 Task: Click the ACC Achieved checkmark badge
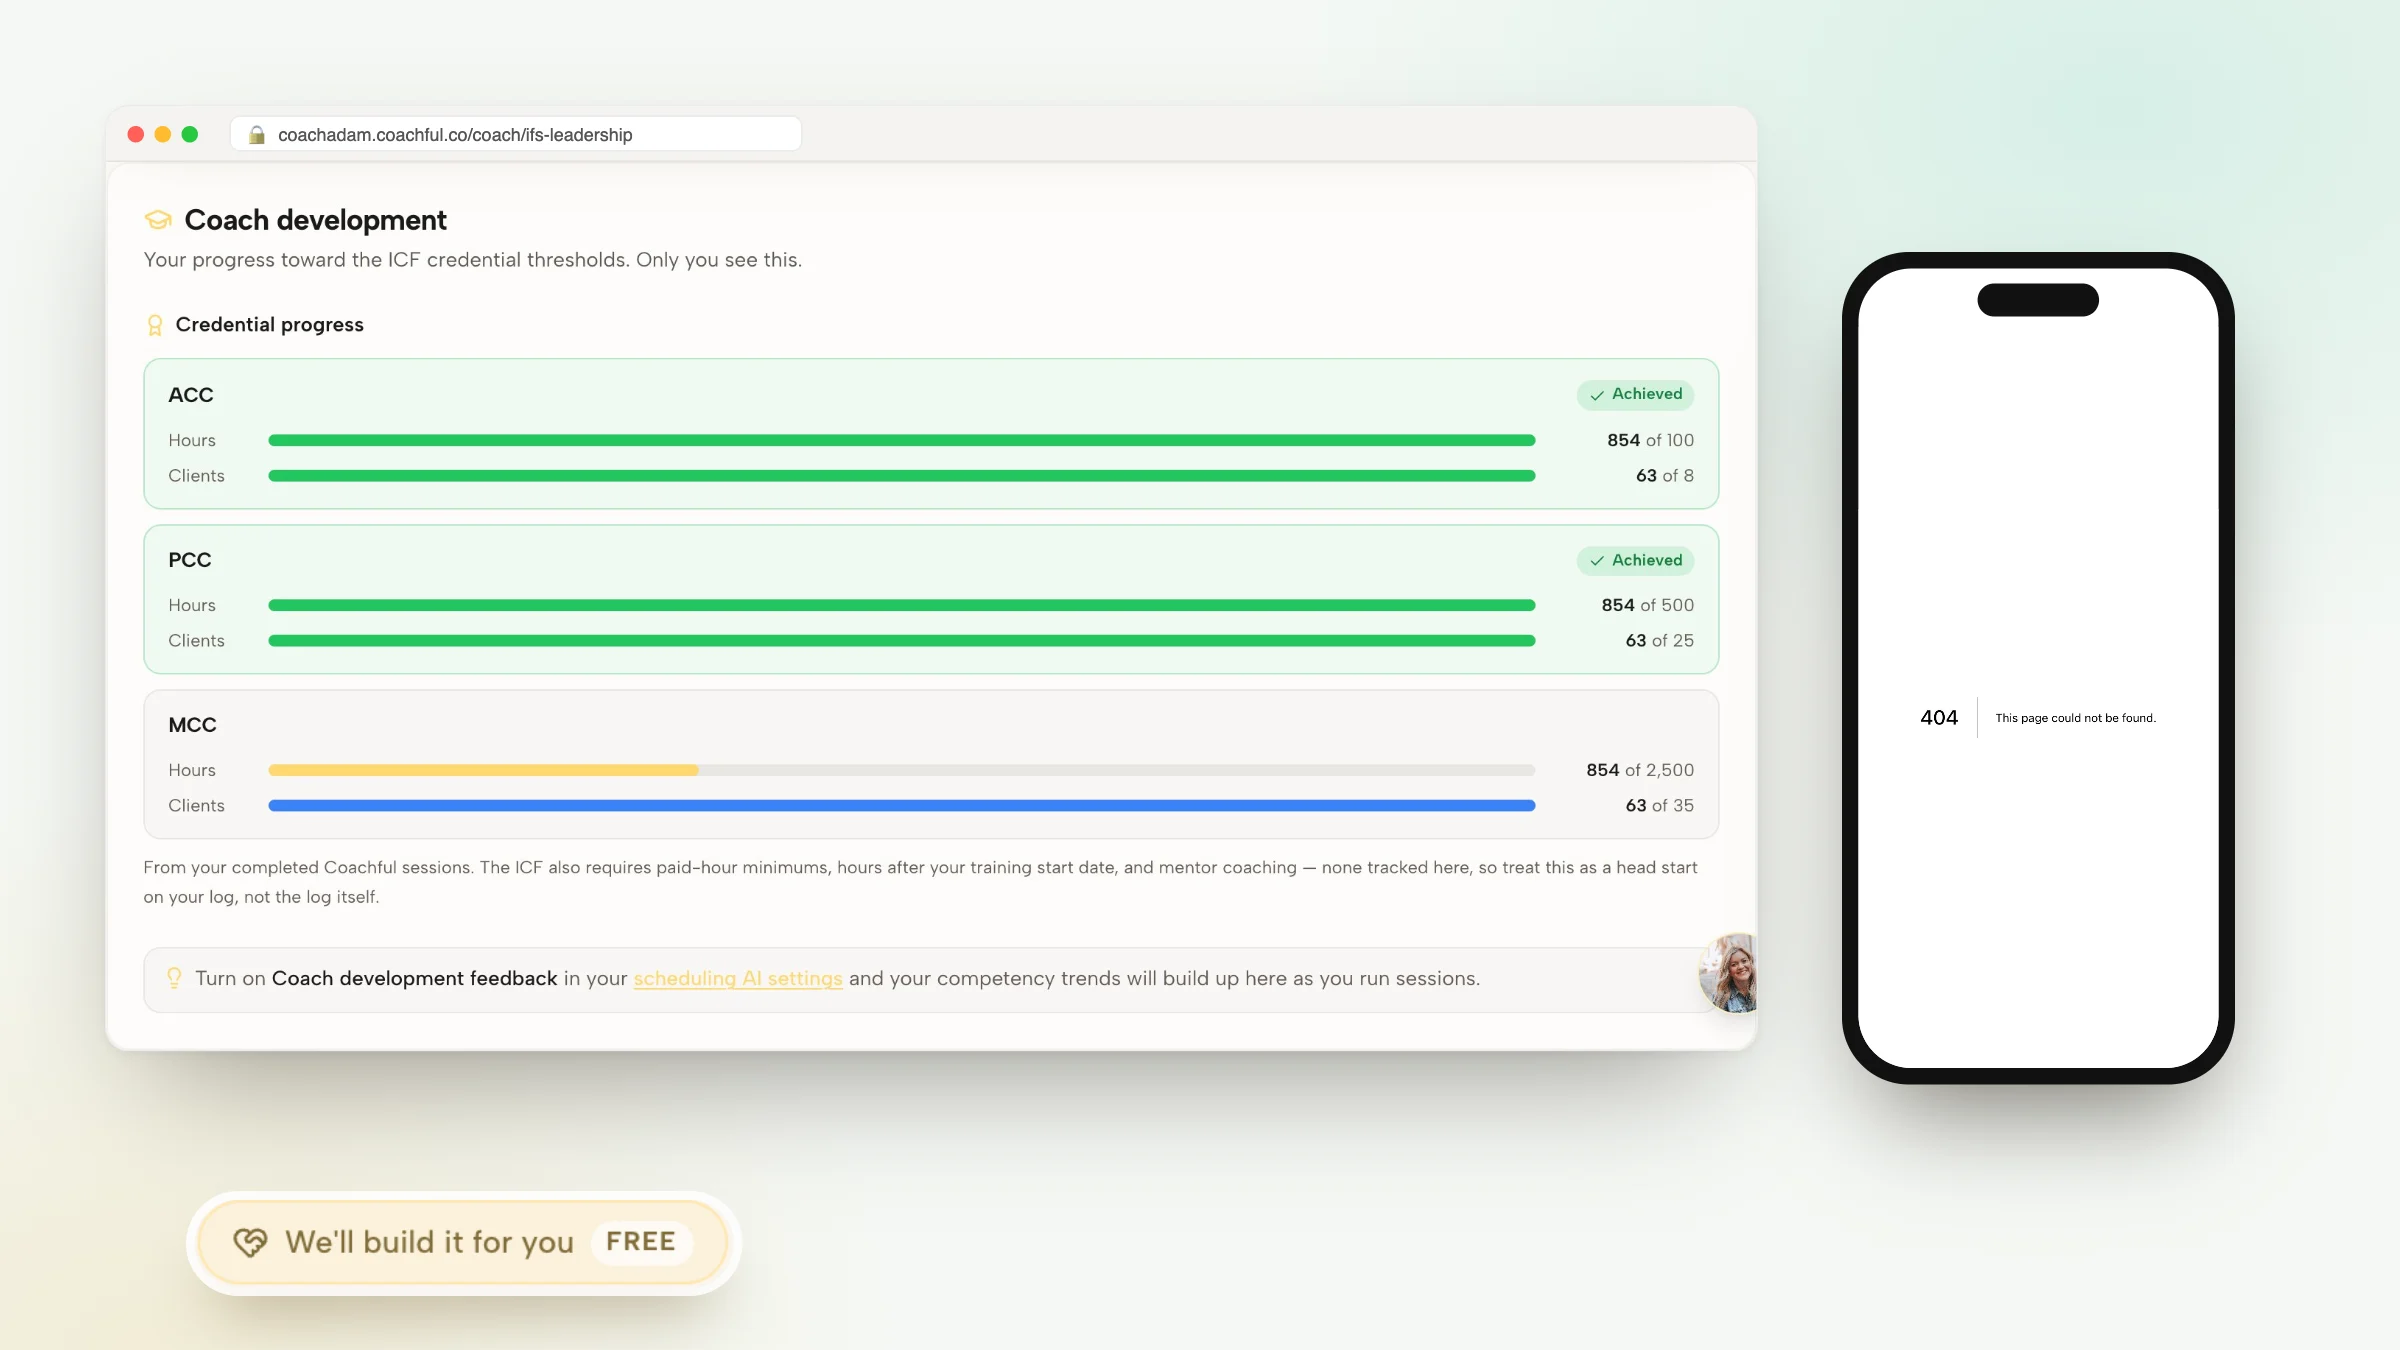click(x=1636, y=394)
